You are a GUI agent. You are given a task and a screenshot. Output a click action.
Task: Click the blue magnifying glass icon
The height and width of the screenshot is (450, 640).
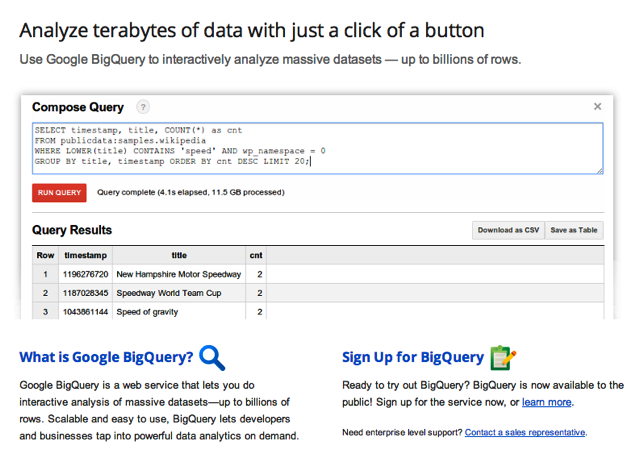tap(212, 358)
